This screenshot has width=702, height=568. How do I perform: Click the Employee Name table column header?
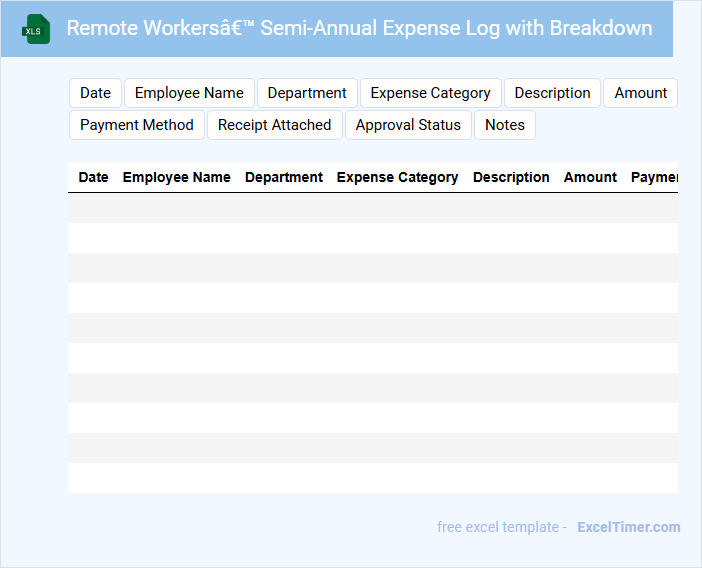coord(176,177)
